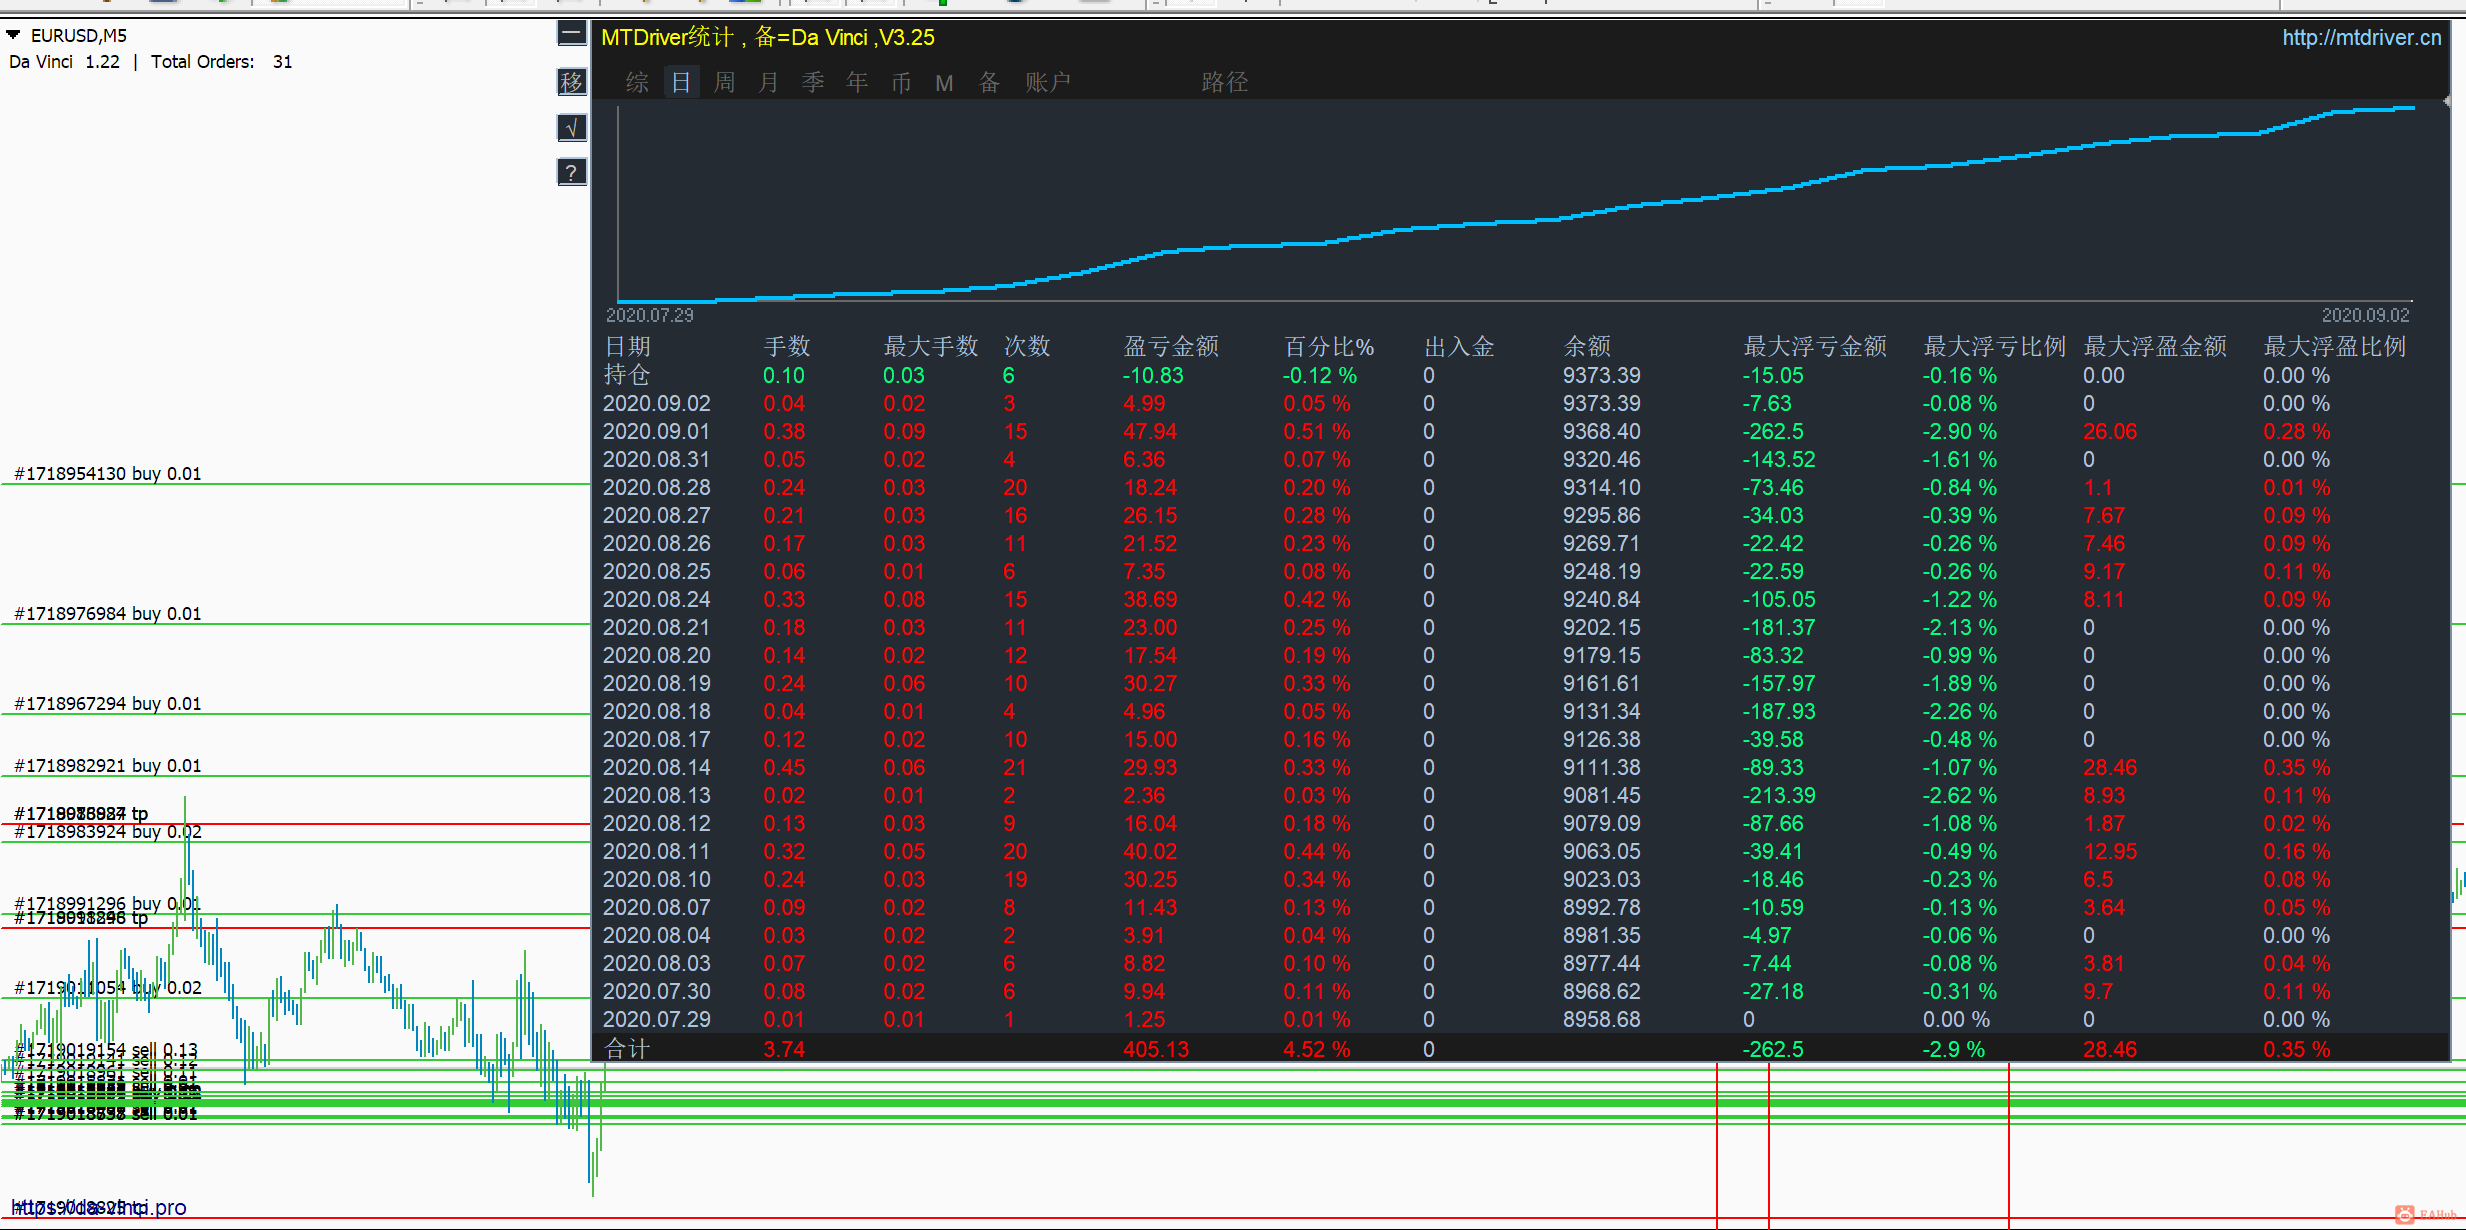Screen dimensions: 2466x1230
Task: Click the Da Vinci 1.22 Total Orders text
Action: [x=151, y=61]
